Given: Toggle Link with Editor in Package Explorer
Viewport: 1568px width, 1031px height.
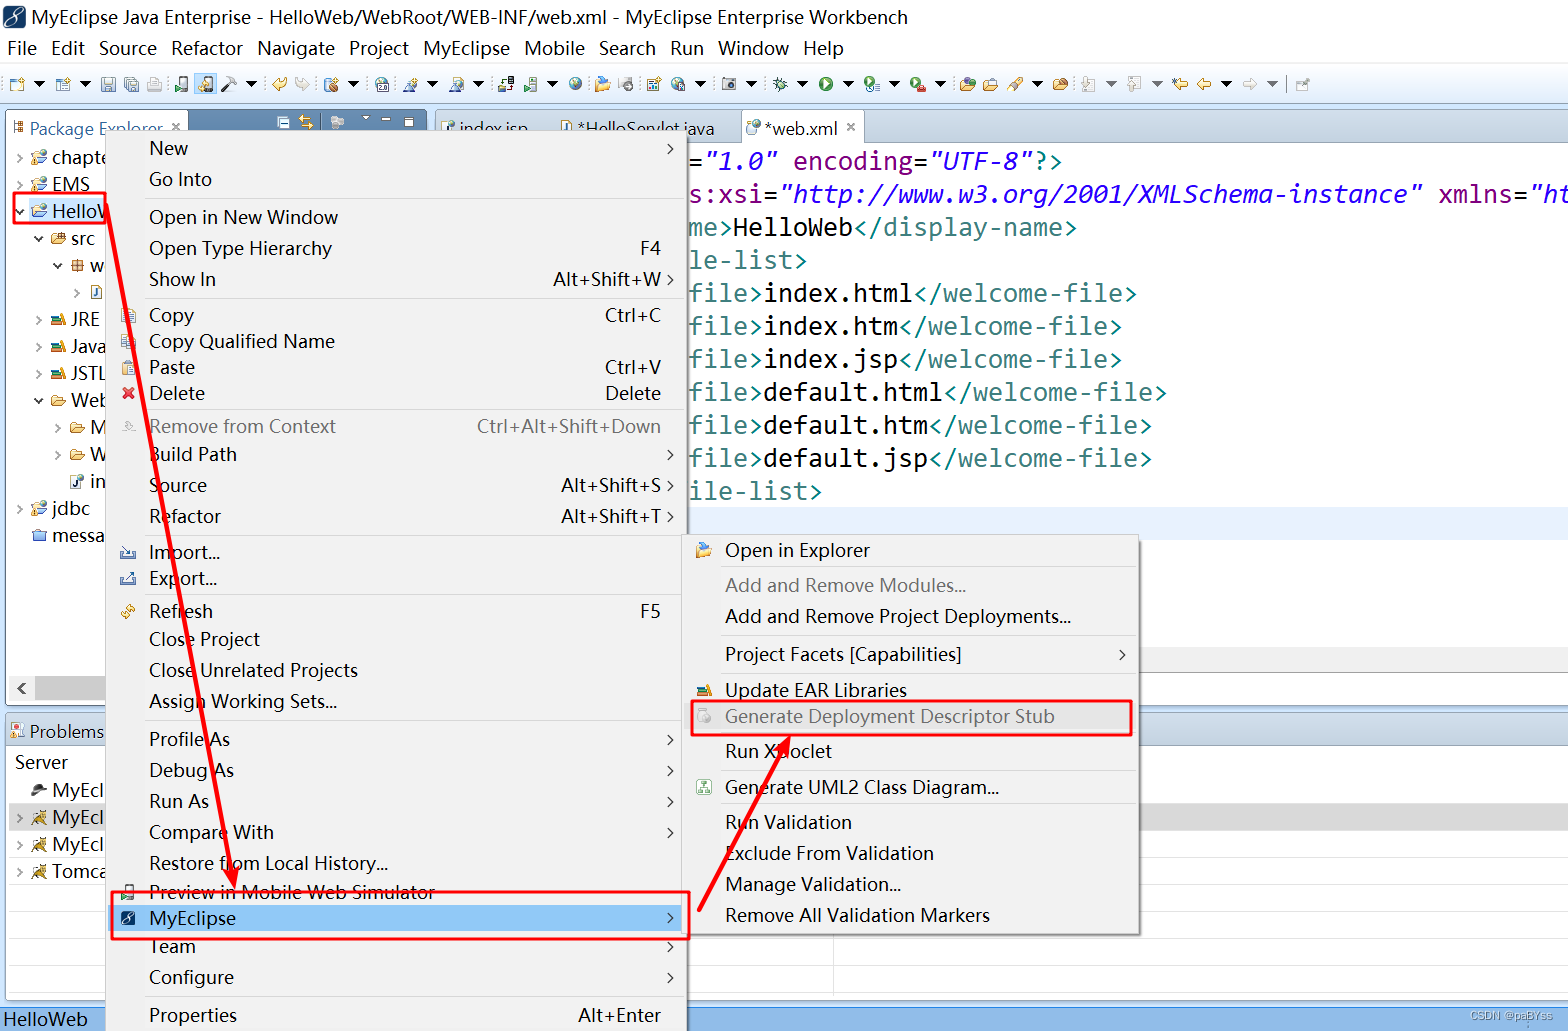Looking at the screenshot, I should point(306,122).
